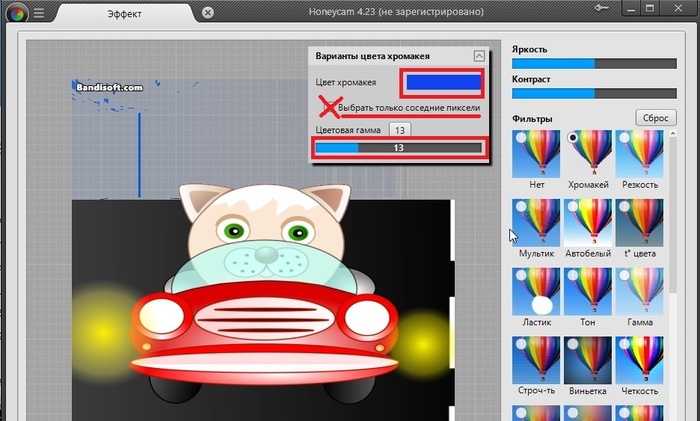The height and width of the screenshot is (421, 700).
Task: Toggle Выбрать только соседние пиксели checkbox
Action: (329, 108)
